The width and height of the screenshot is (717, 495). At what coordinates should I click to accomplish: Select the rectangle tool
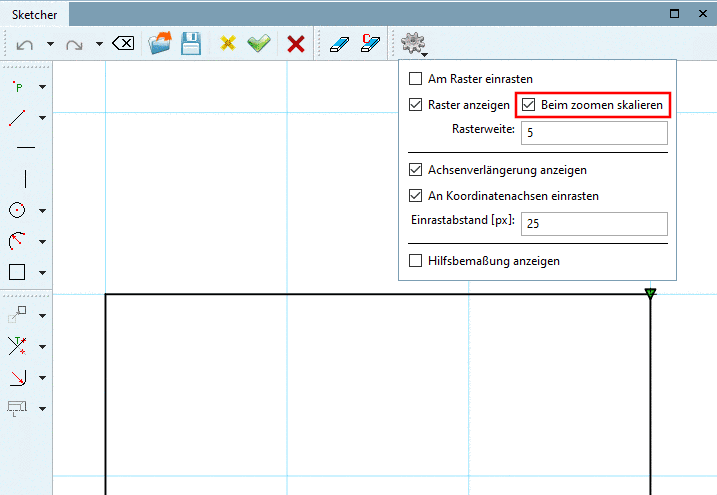point(17,272)
